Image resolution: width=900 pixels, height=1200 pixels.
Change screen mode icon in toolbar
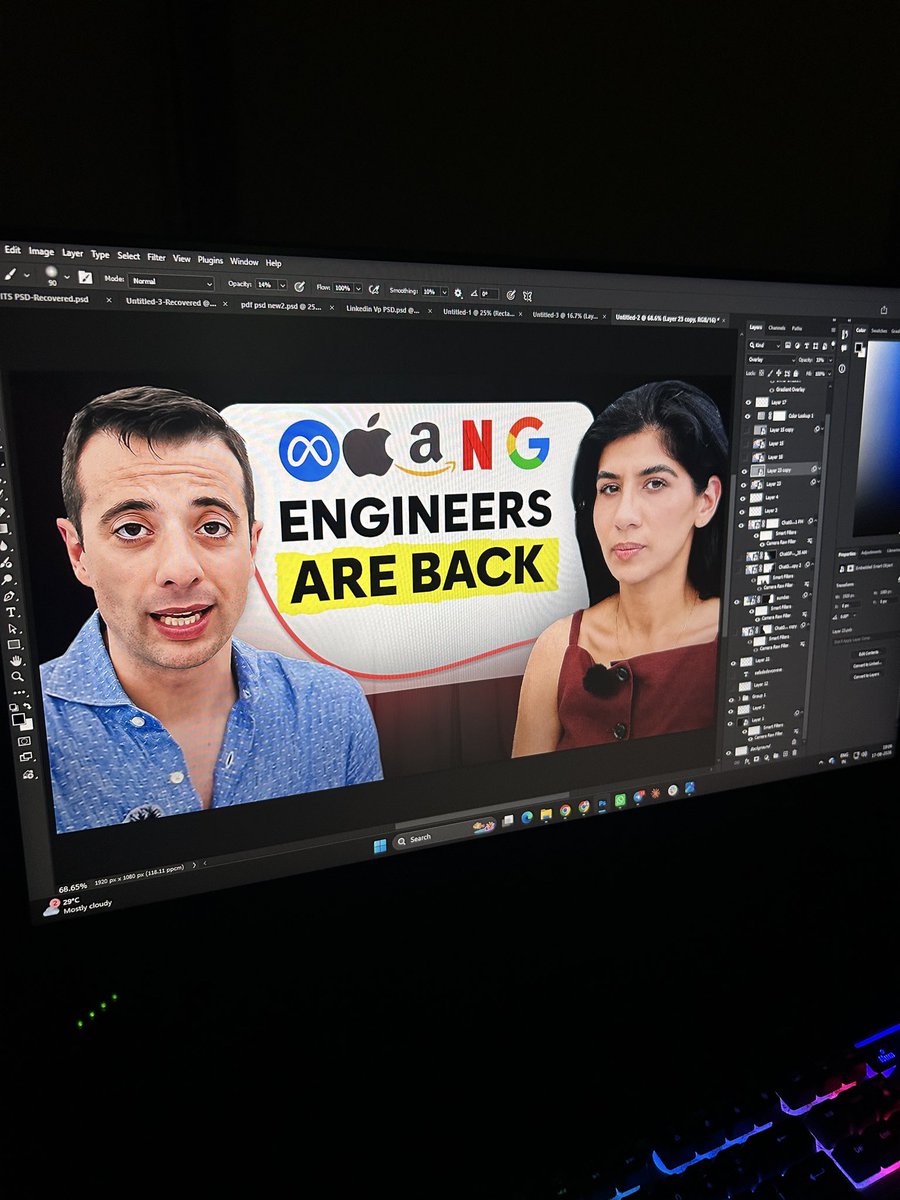[x=26, y=756]
